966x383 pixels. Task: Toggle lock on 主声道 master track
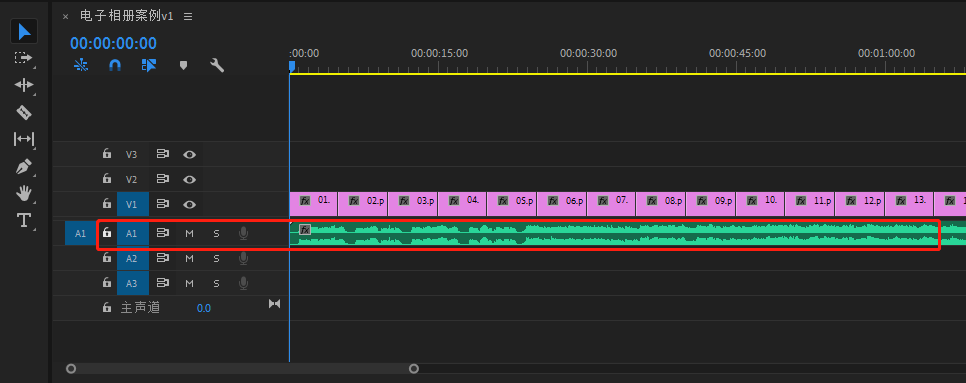pos(107,307)
